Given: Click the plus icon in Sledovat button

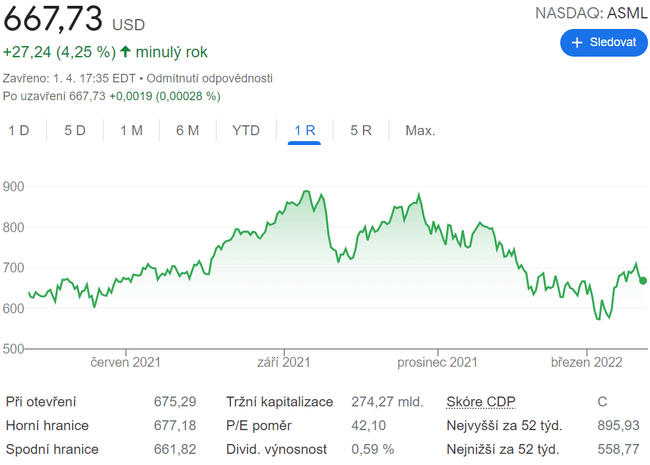Looking at the screenshot, I should coord(577,43).
